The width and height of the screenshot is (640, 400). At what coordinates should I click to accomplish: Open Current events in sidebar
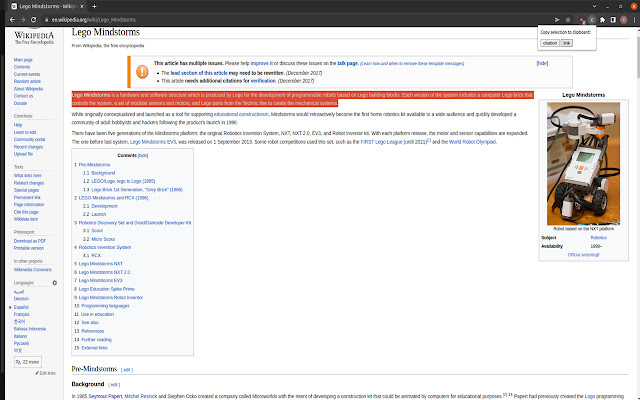27,74
